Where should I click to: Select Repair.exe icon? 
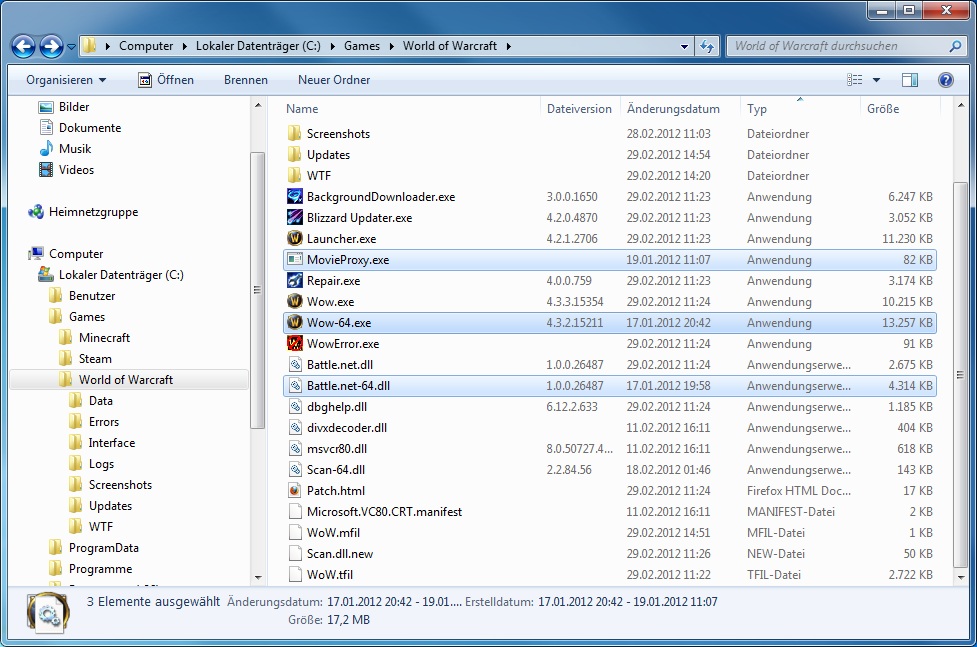295,280
